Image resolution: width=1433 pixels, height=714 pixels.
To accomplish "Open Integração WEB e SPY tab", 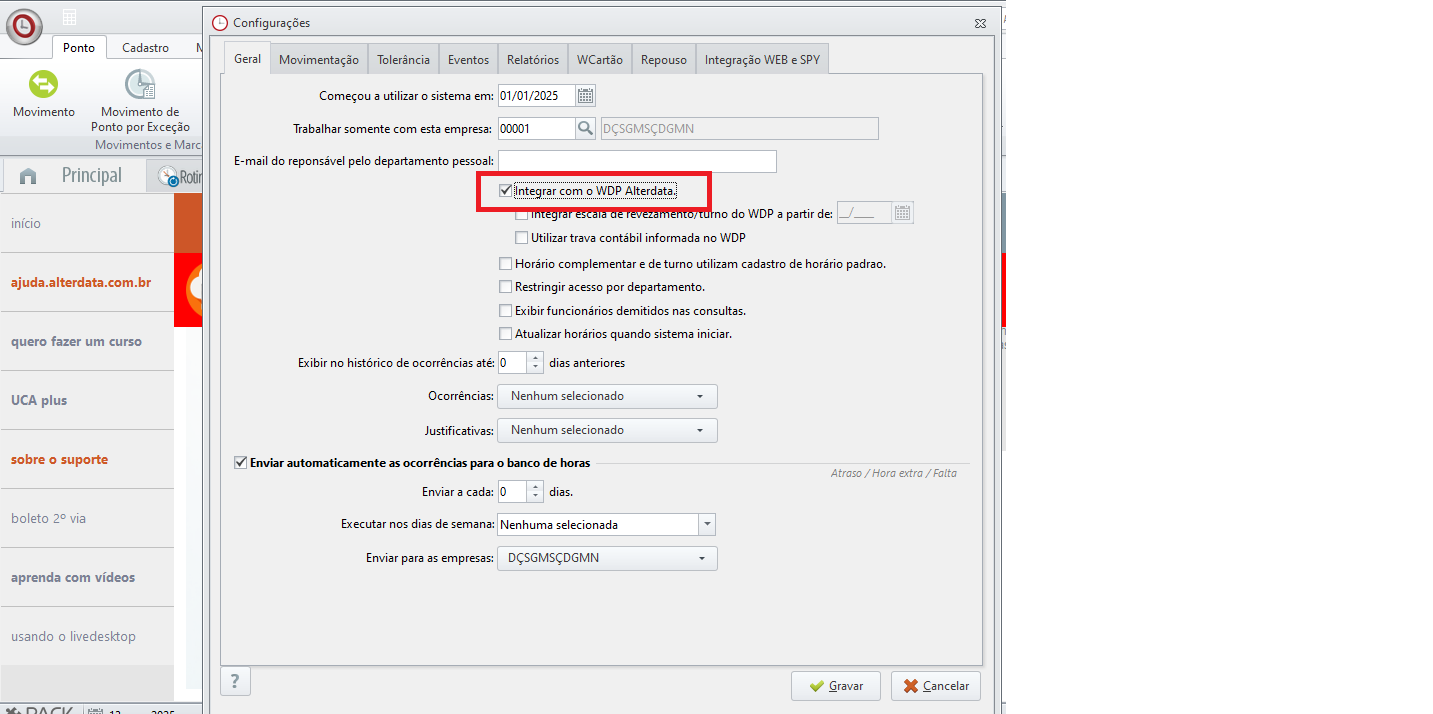I will tap(762, 59).
